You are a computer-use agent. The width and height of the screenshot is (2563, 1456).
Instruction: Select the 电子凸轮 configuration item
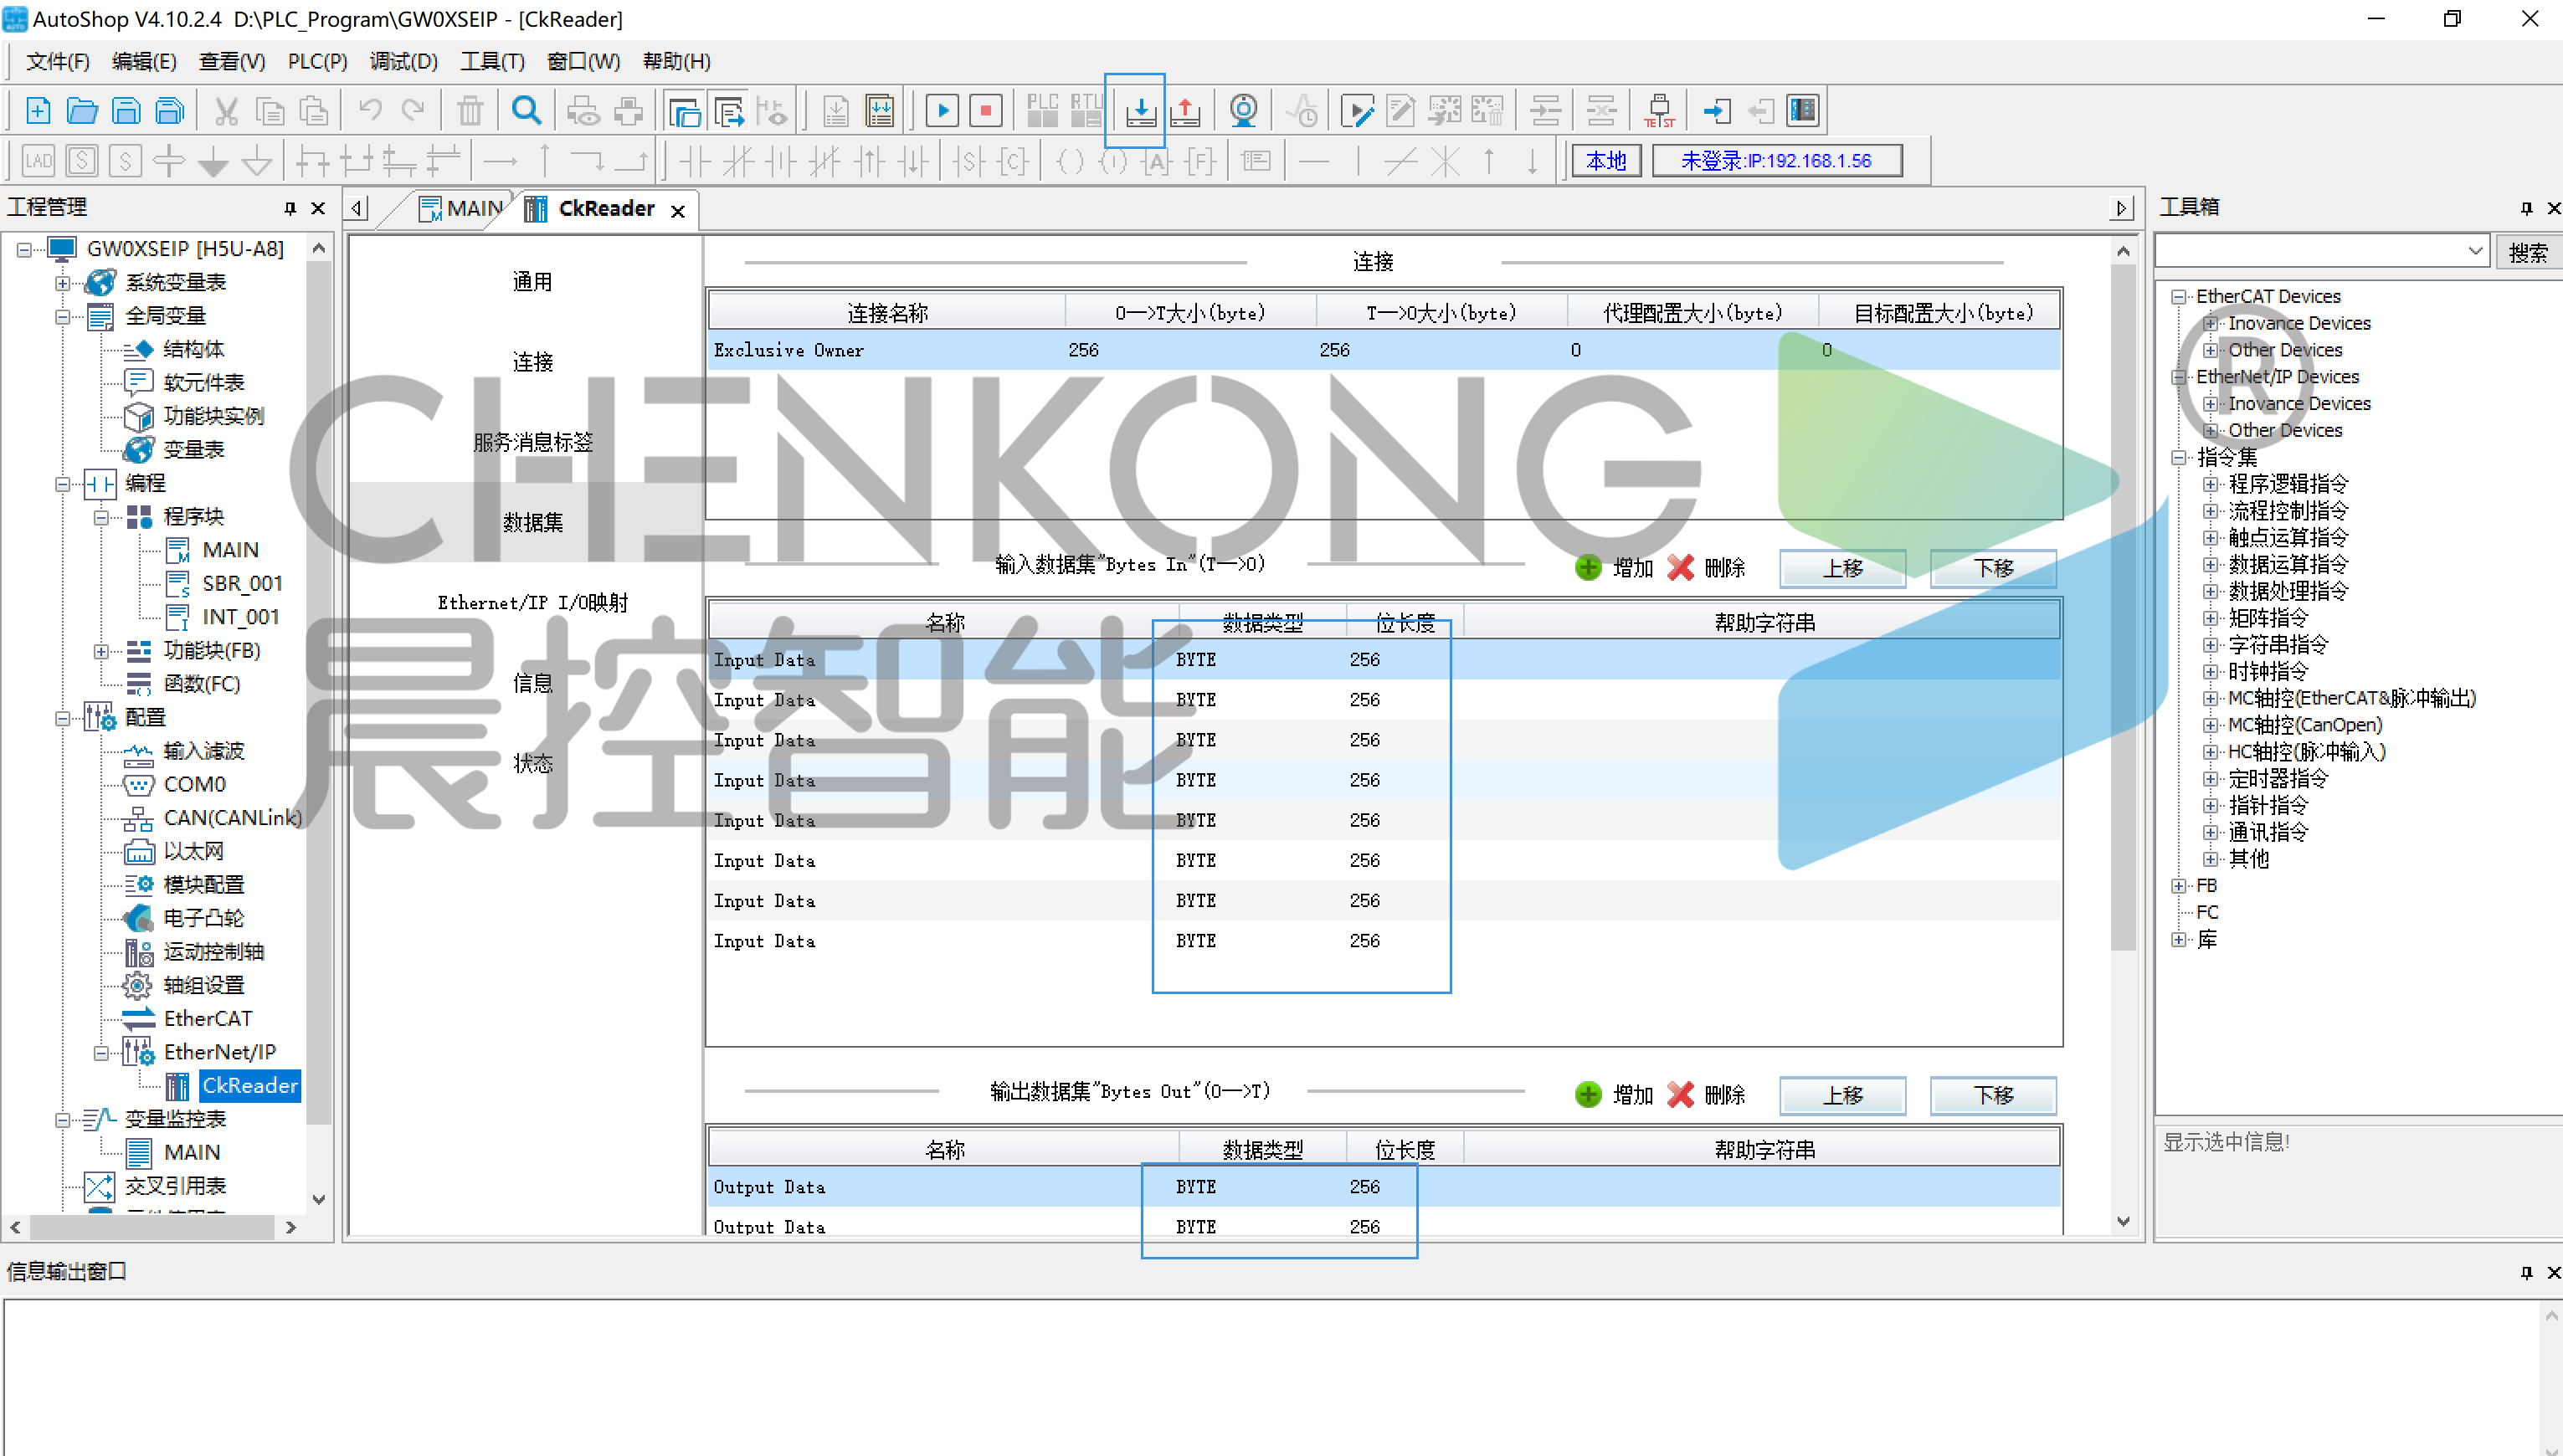[x=204, y=919]
